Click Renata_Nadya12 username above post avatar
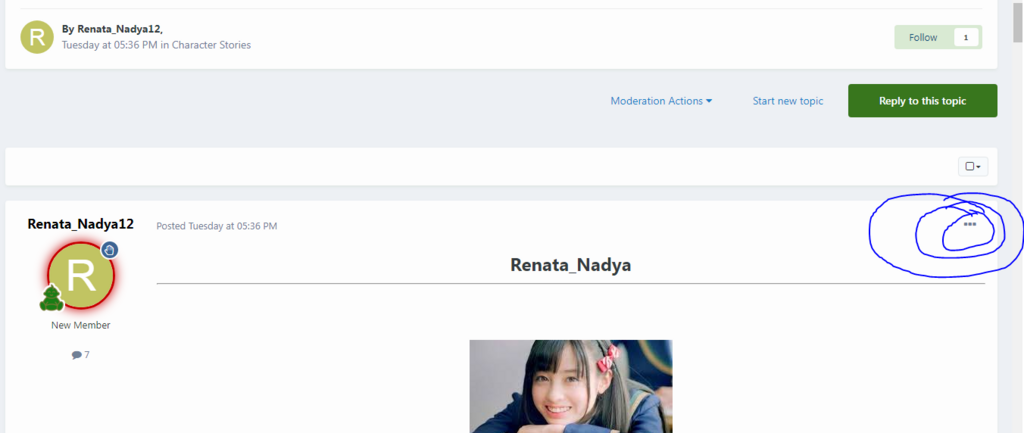Screen dimensions: 1024x433 tap(80, 224)
